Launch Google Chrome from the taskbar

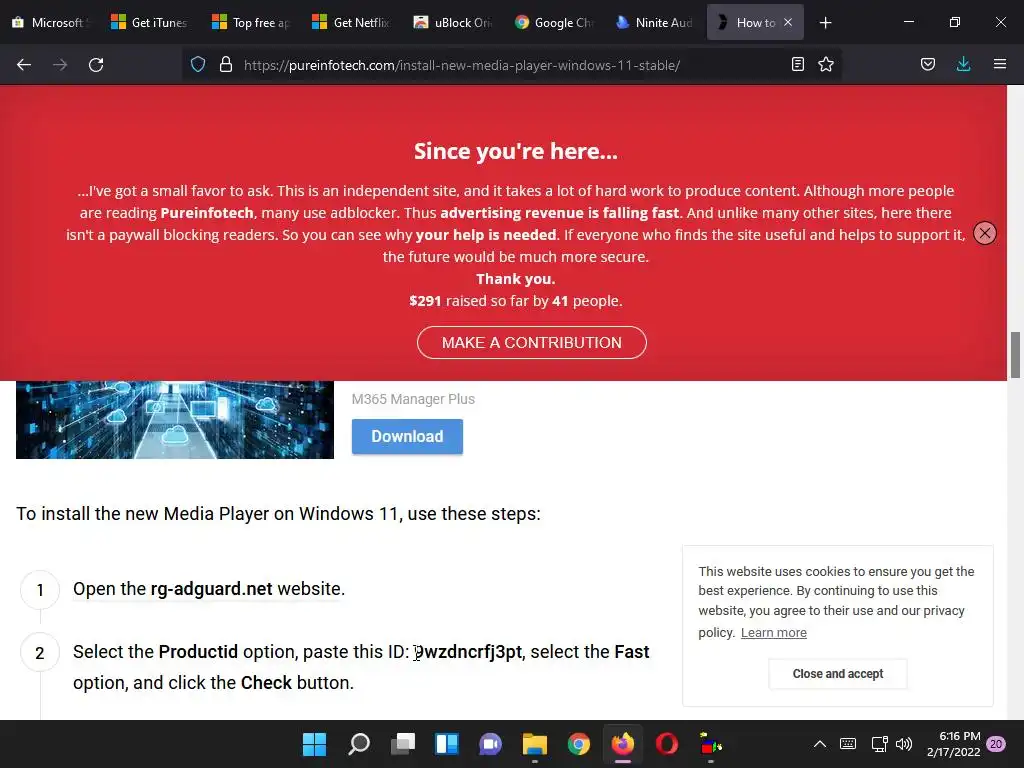point(579,744)
